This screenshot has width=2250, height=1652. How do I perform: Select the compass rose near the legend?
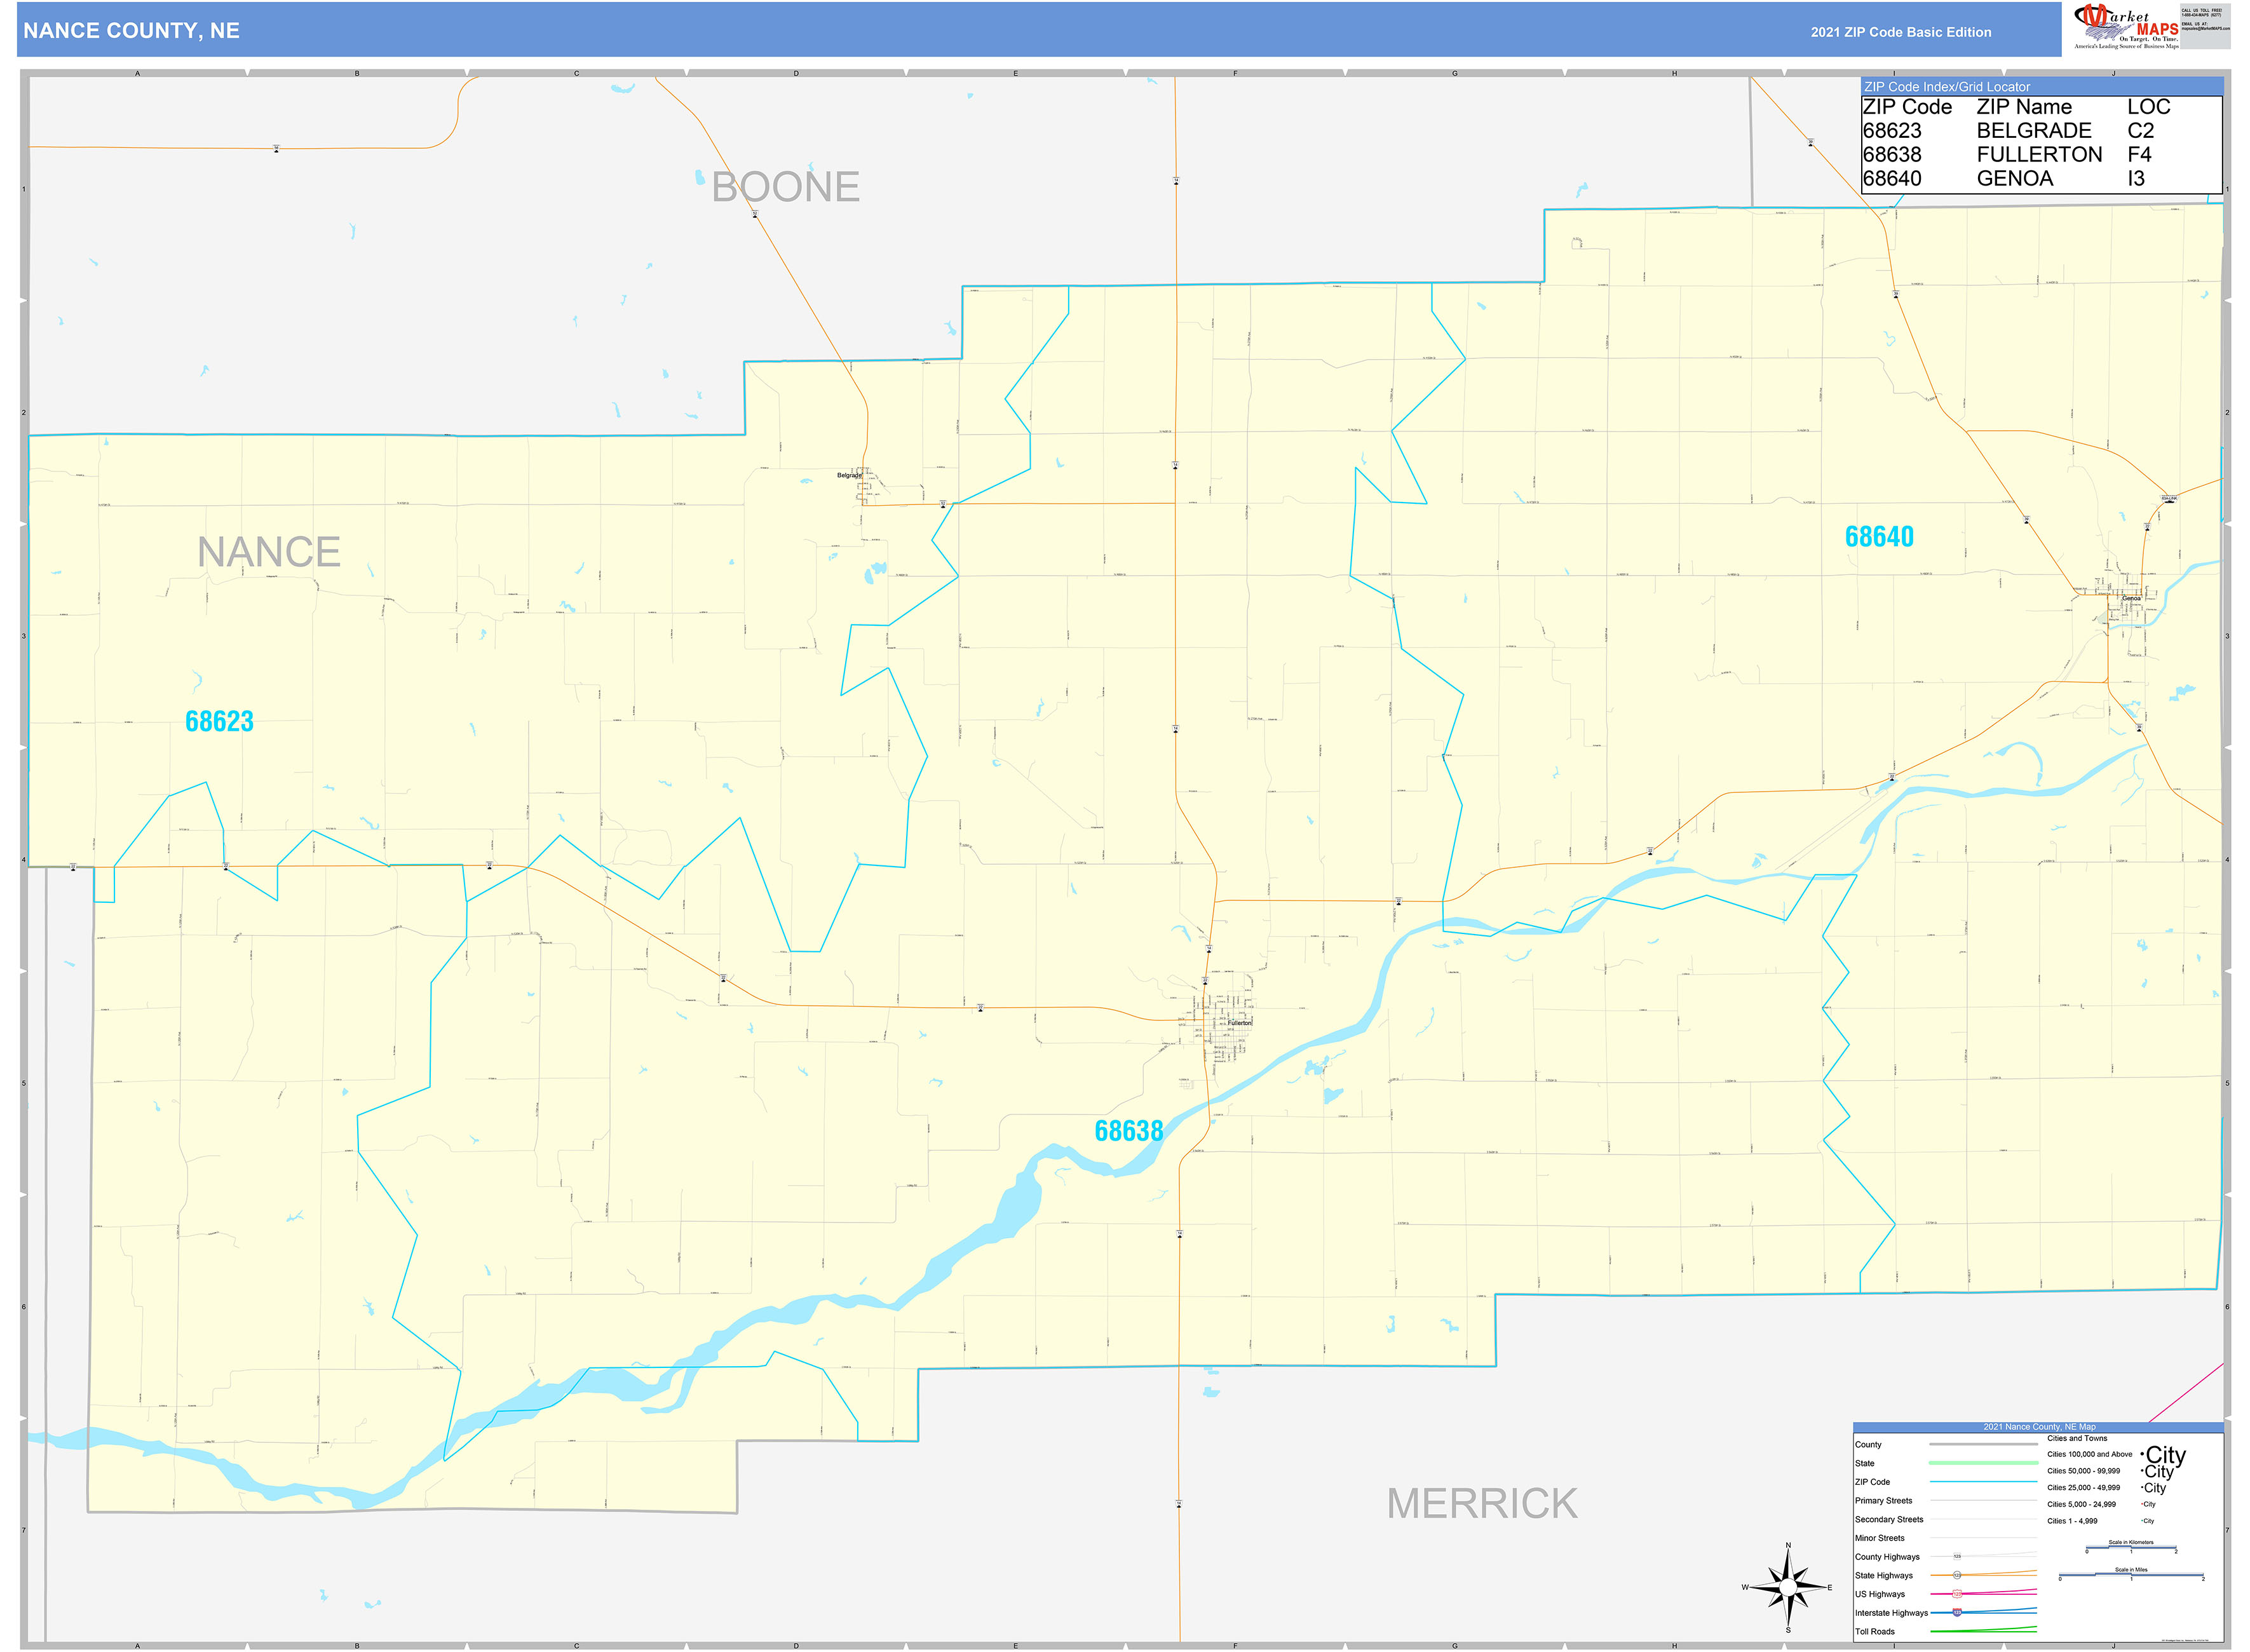pos(1789,1586)
